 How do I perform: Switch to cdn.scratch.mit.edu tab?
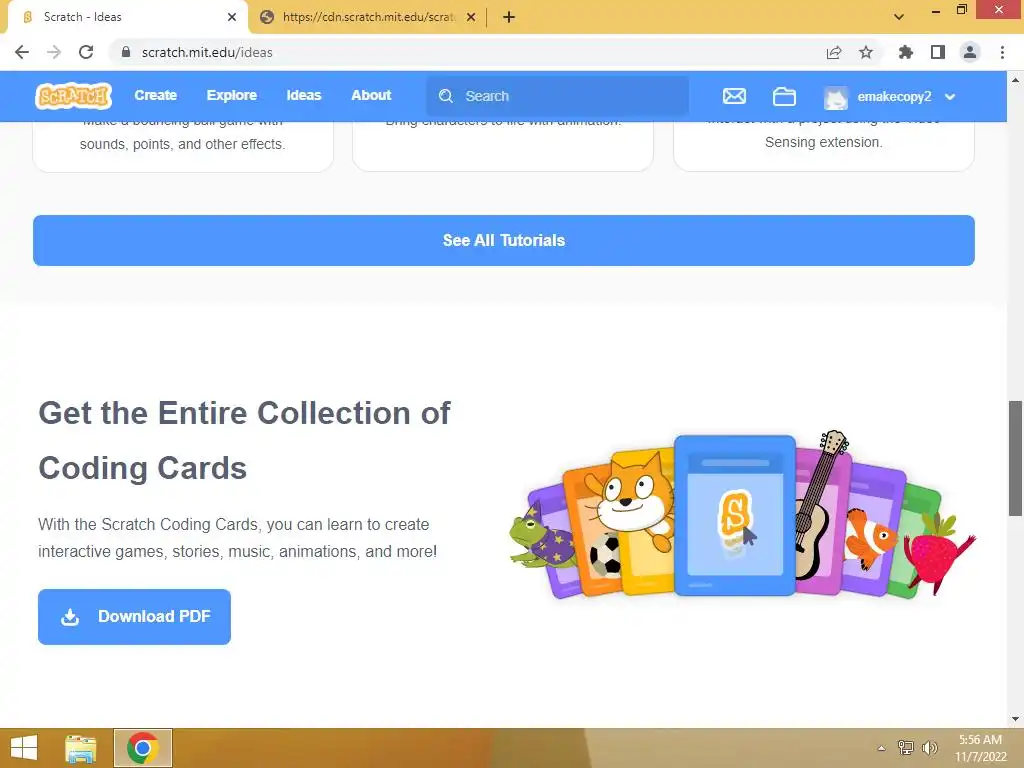[x=367, y=17]
